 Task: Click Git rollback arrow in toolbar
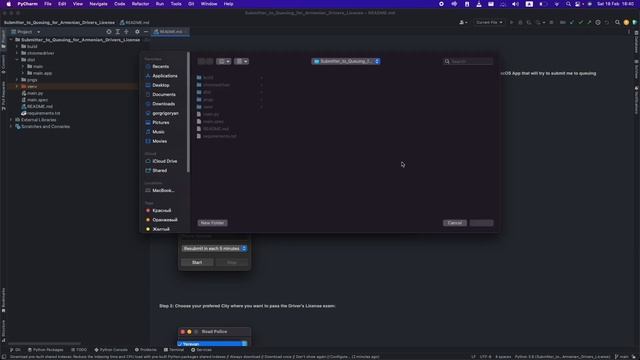pos(607,22)
